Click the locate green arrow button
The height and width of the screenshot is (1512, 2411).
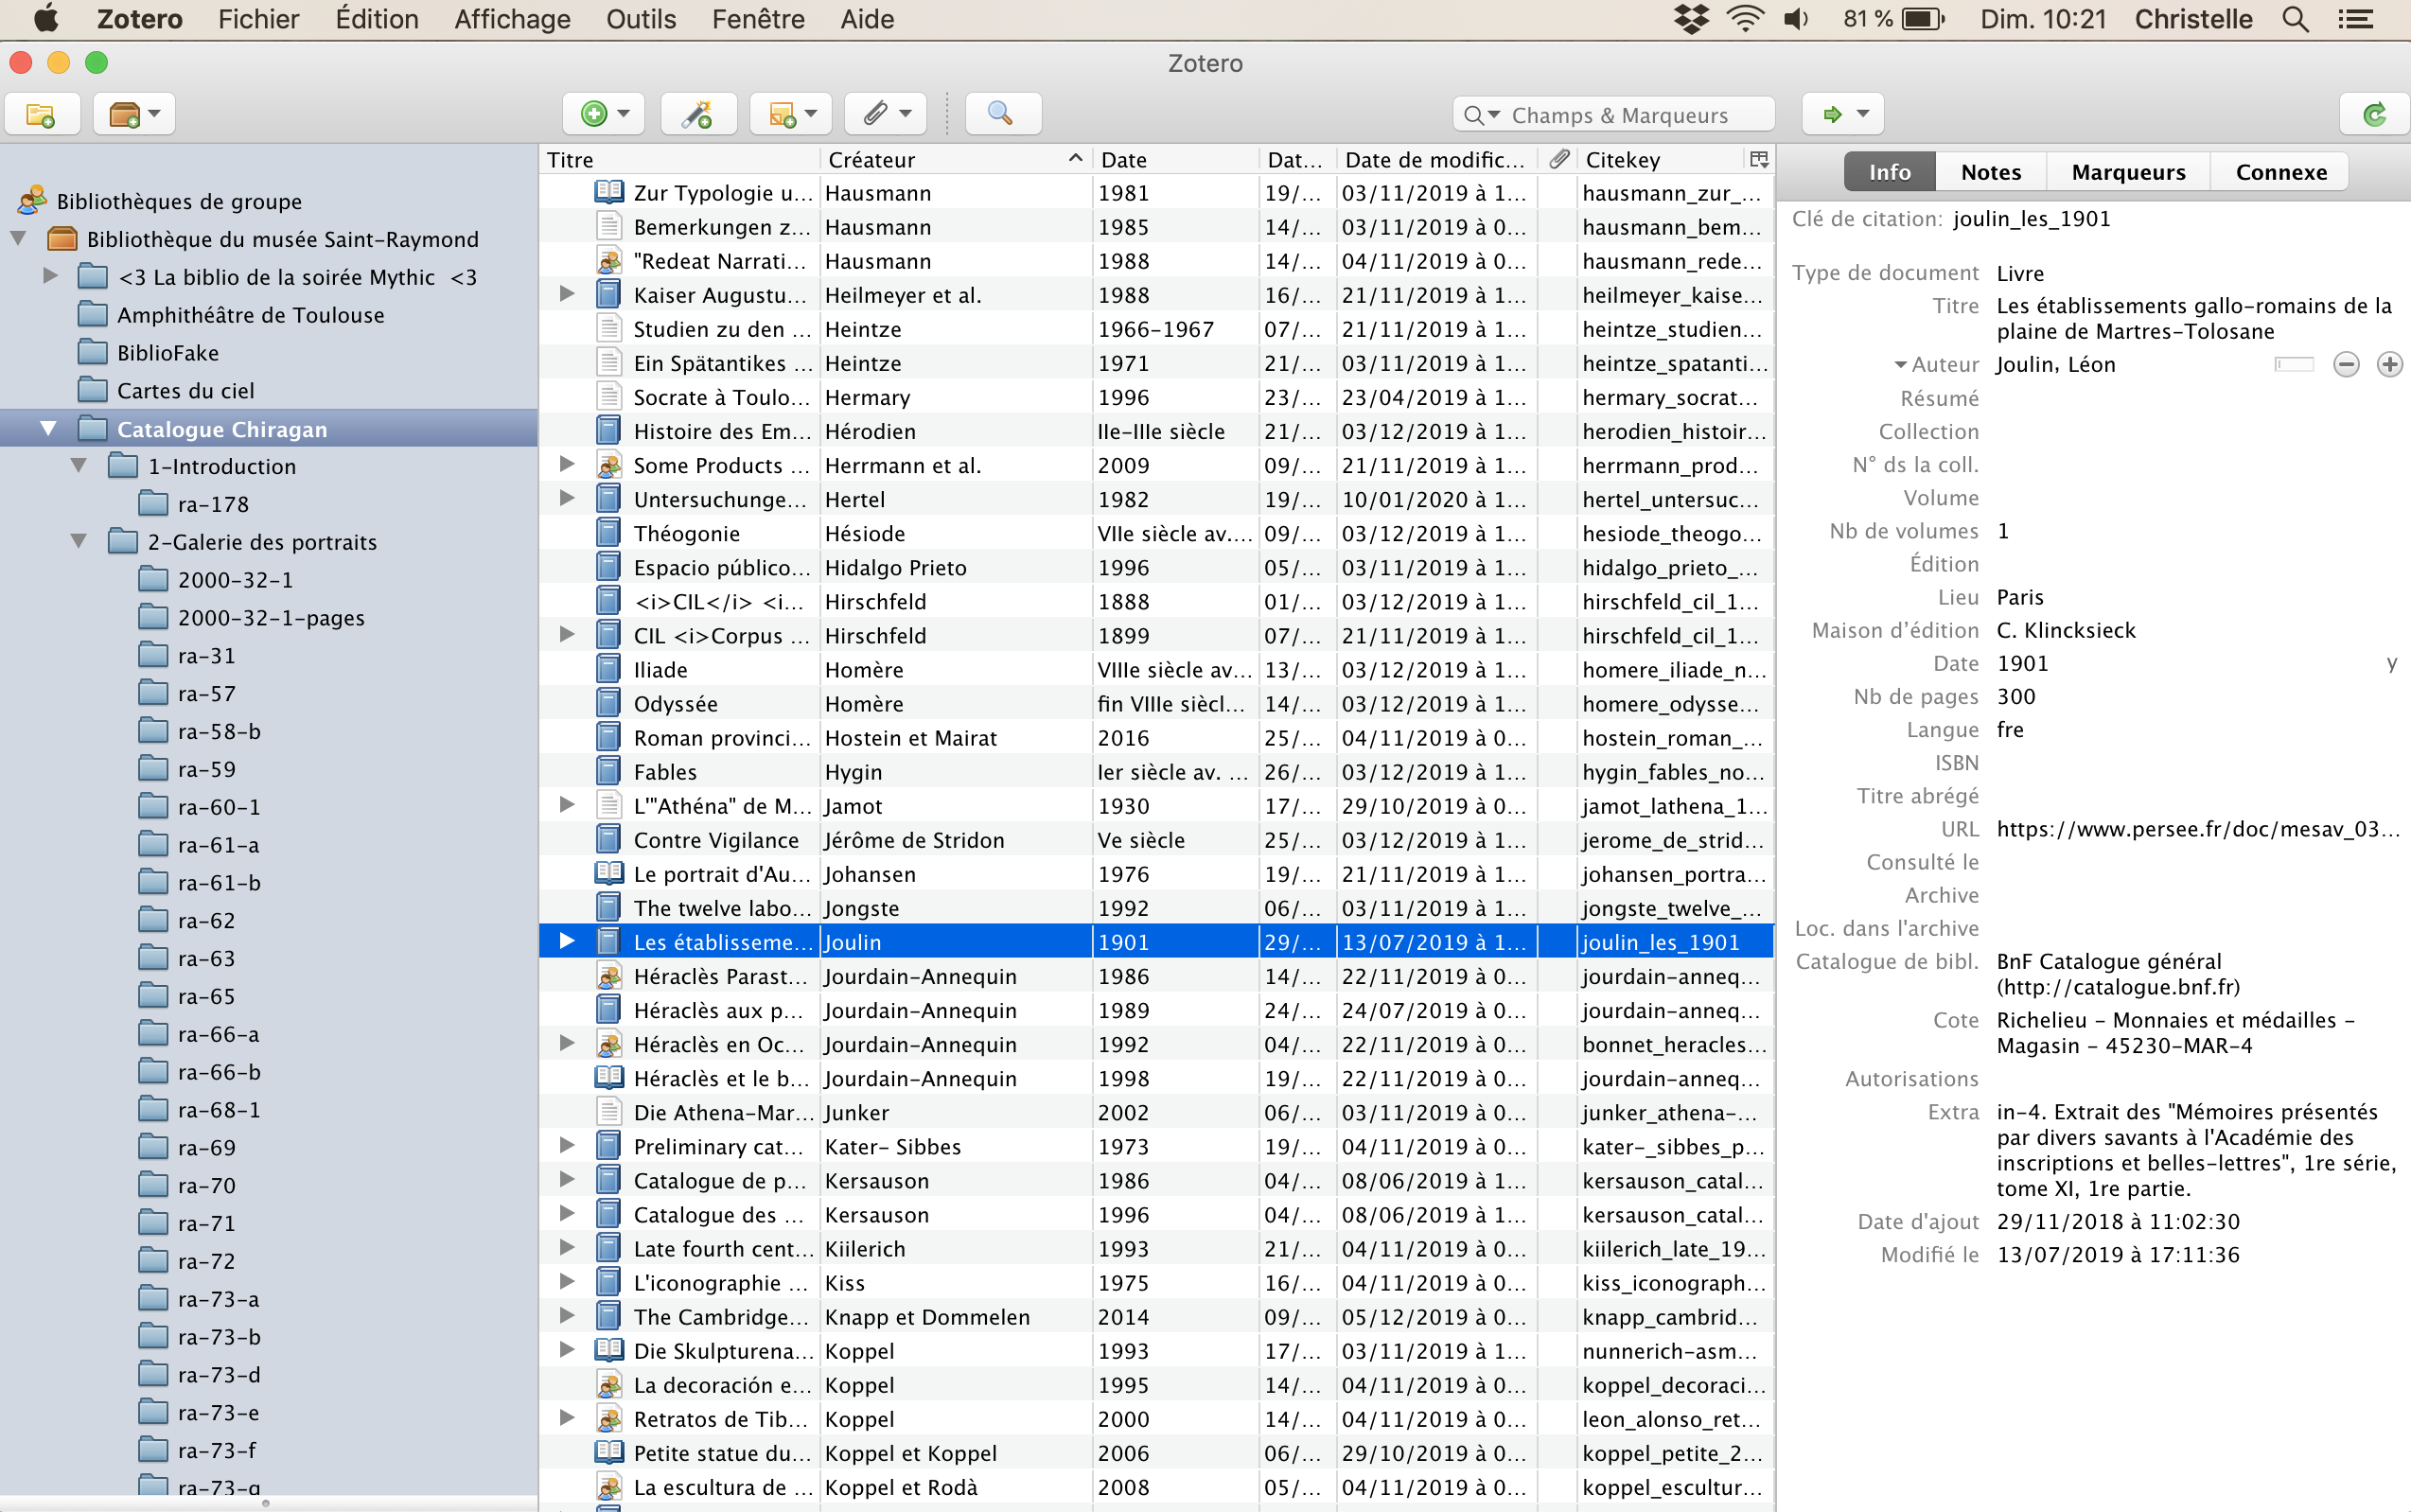pyautogui.click(x=1842, y=114)
